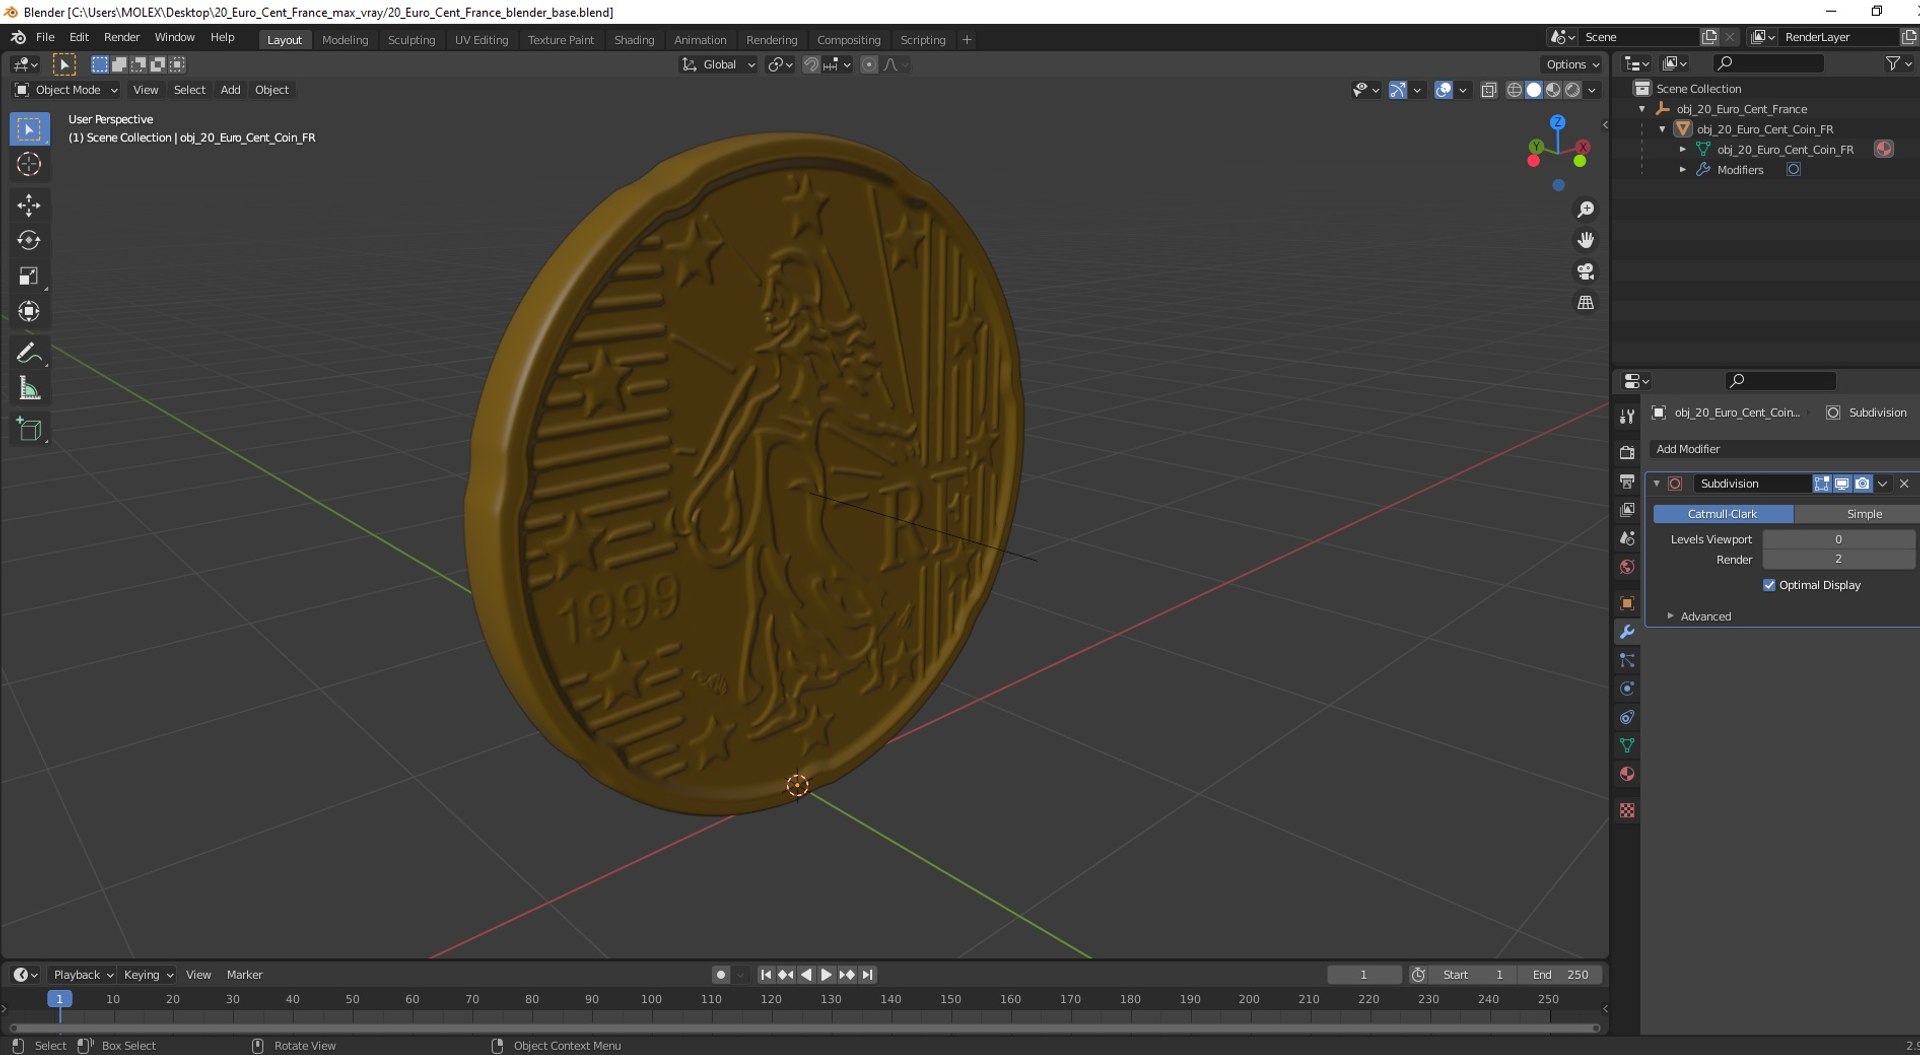Remove the Subdivision modifier
The image size is (1920, 1055).
1904,484
